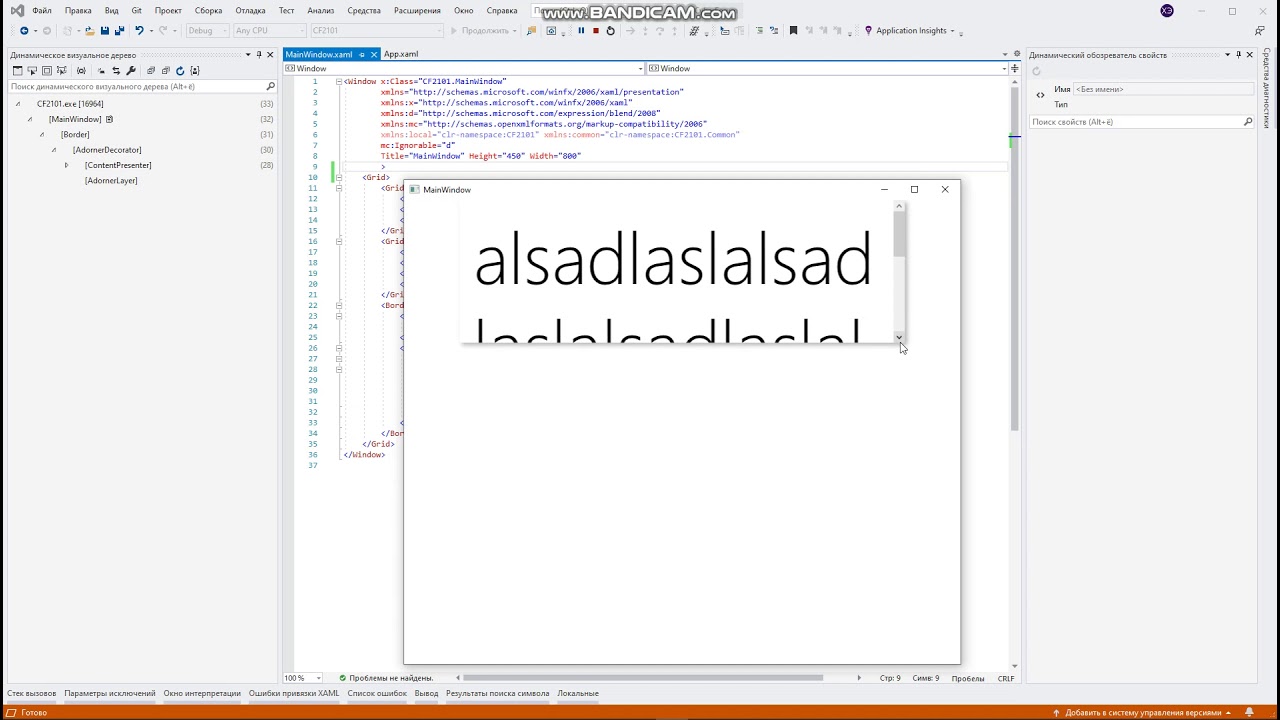Click the user account avatar circle
The image size is (1280, 720).
1167,11
